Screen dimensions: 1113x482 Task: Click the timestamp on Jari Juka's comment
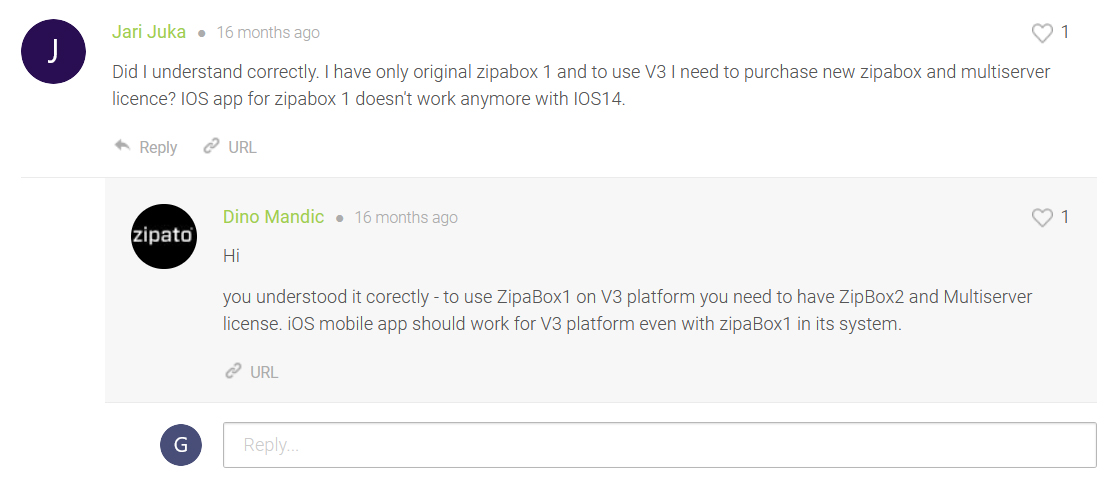[x=268, y=33]
